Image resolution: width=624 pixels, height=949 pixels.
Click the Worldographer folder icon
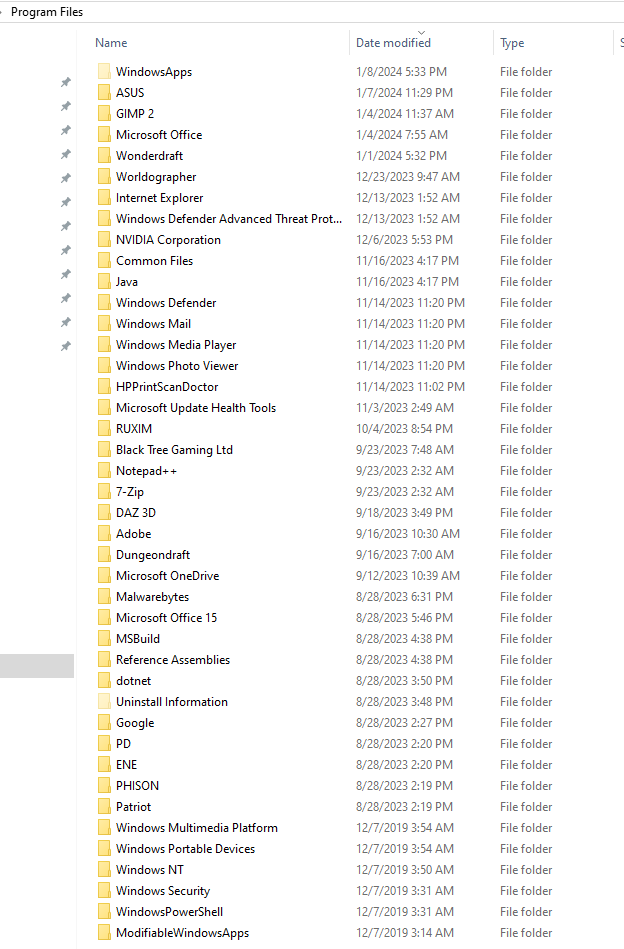(104, 177)
